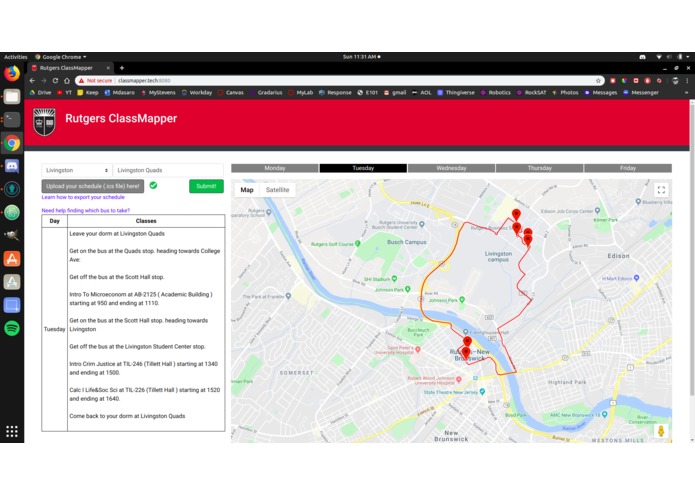The width and height of the screenshot is (695, 494).
Task: Open a new browser tab
Action: coord(121,68)
